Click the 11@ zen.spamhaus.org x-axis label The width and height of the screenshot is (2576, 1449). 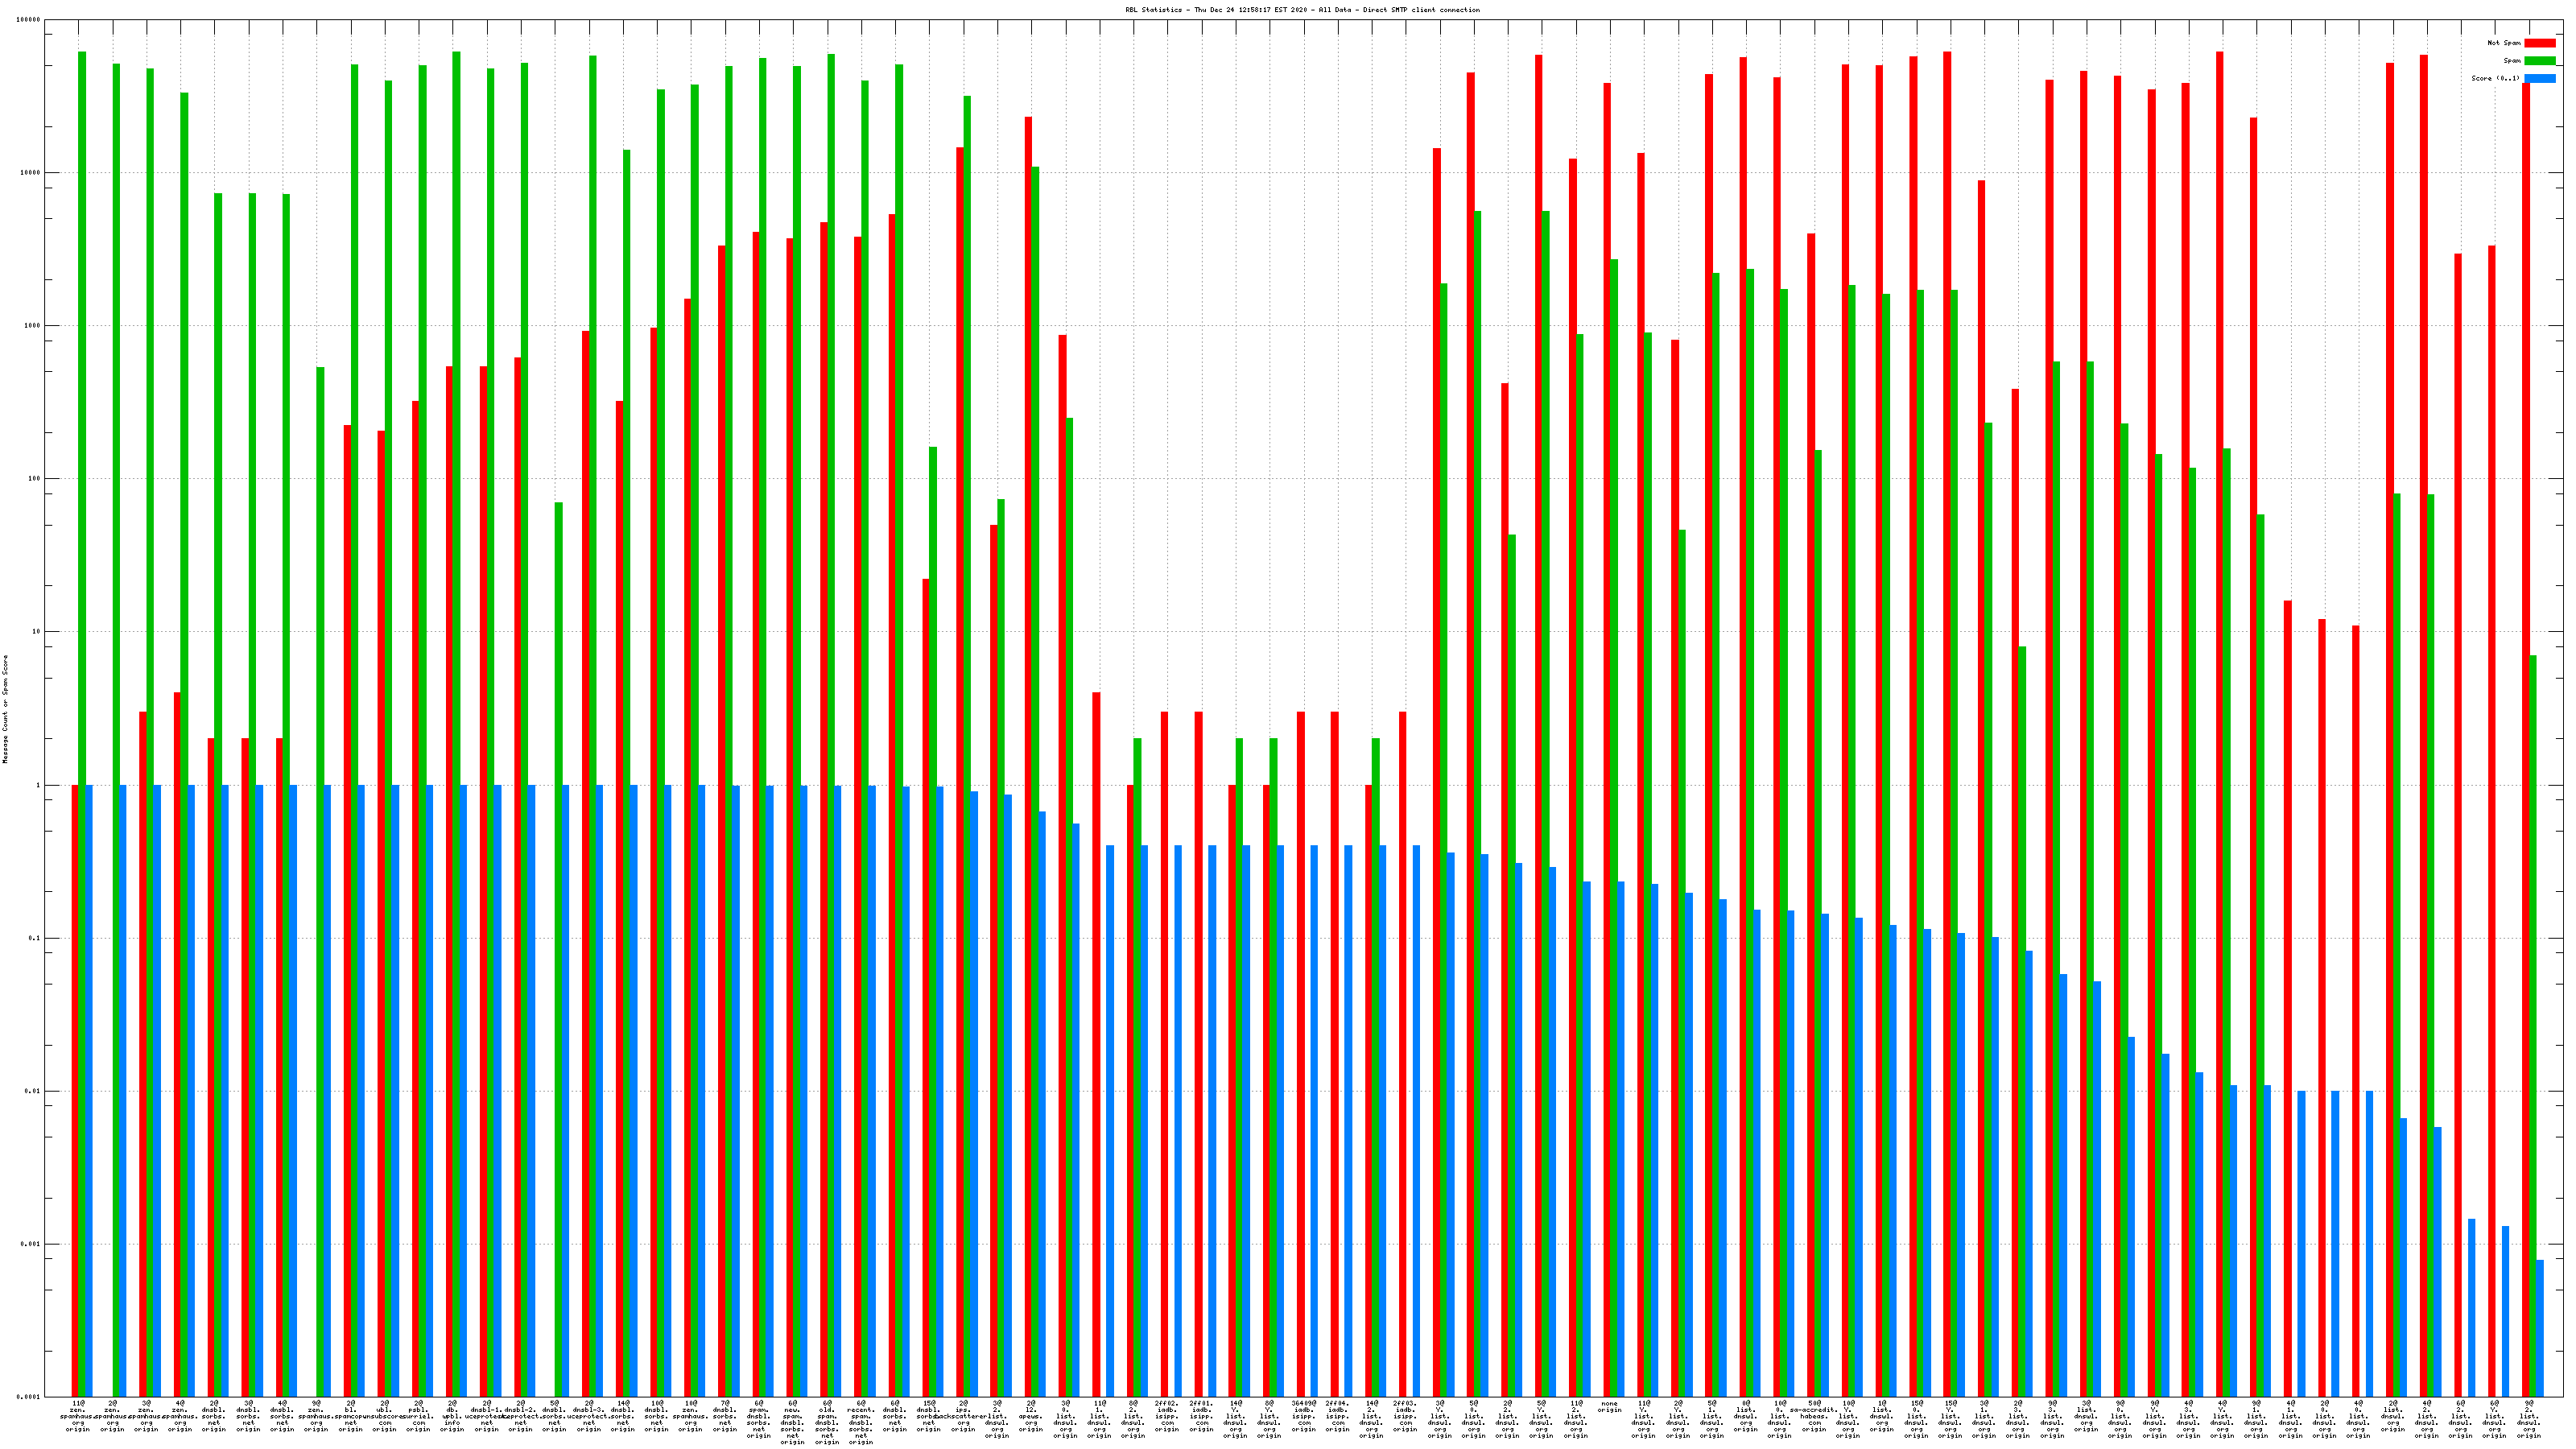point(78,1416)
